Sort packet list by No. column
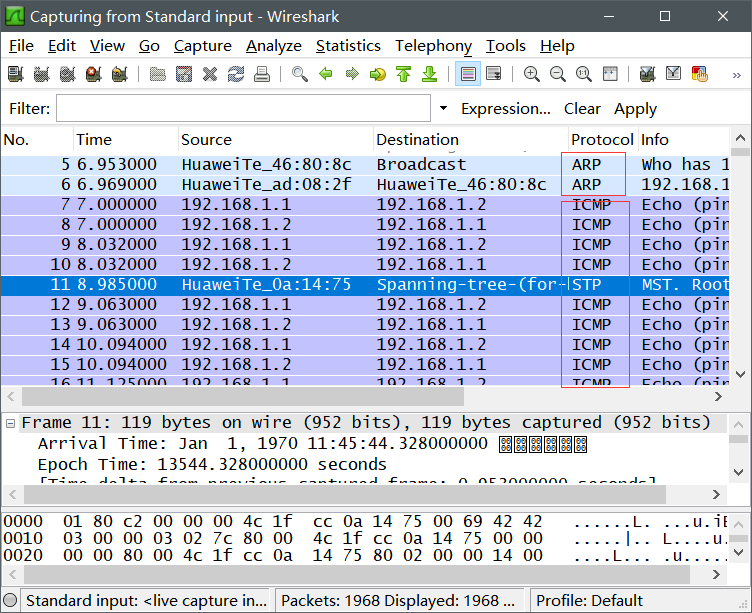The height and width of the screenshot is (613, 752). pyautogui.click(x=37, y=140)
